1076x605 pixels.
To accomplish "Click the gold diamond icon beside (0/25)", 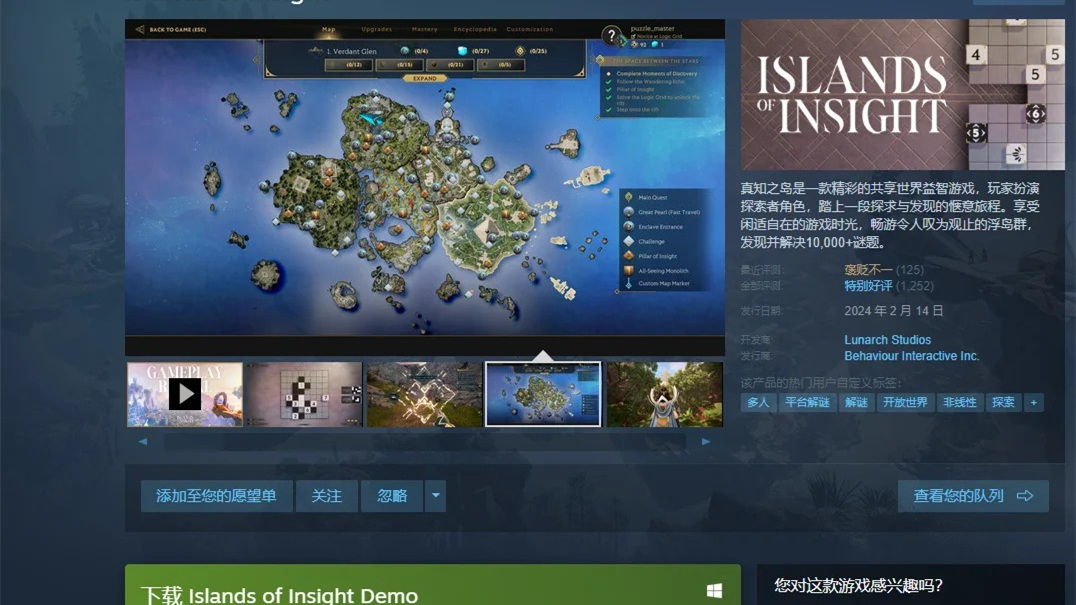I will (x=520, y=51).
